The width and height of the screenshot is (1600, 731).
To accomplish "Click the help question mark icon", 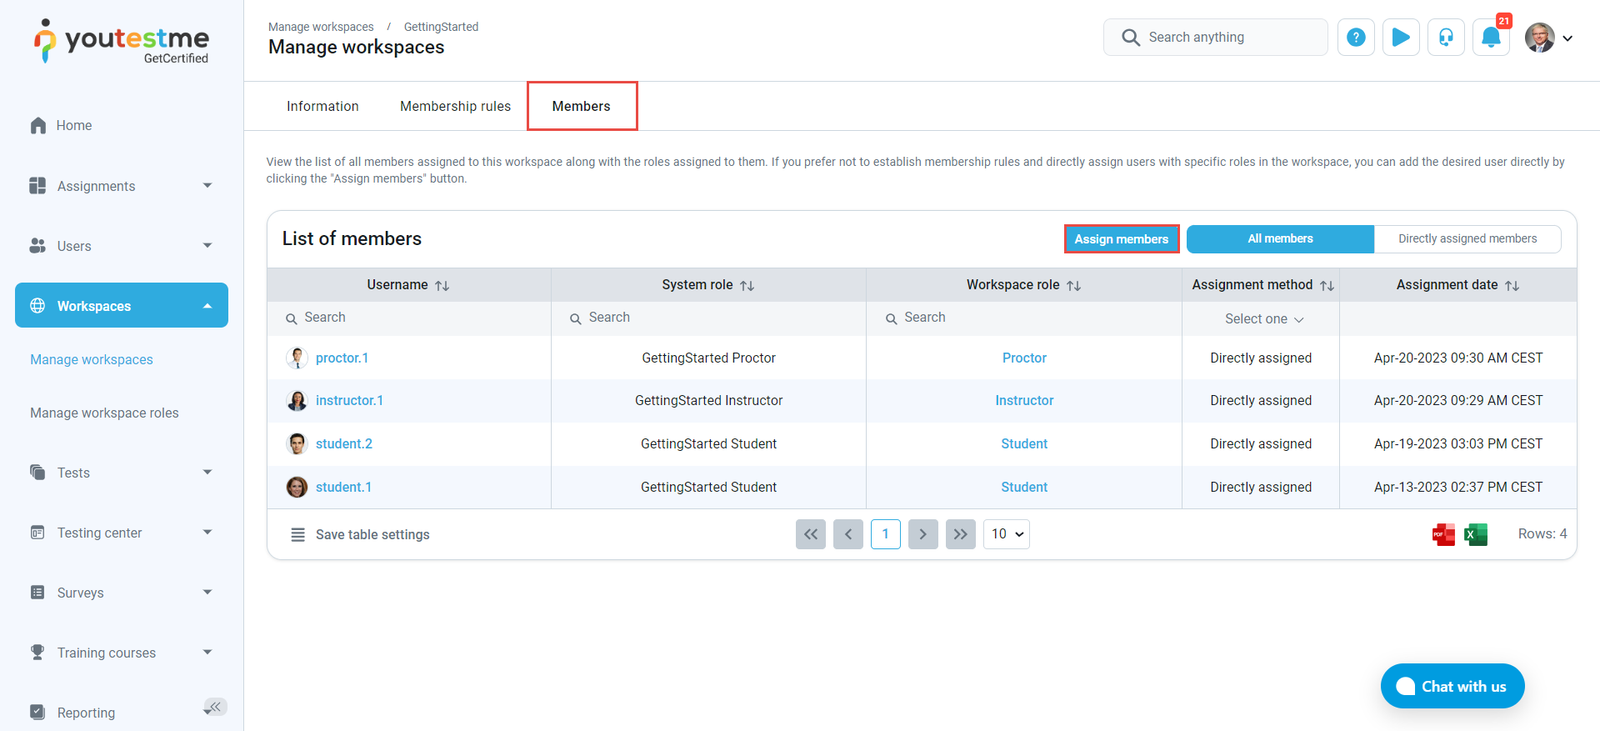I will coord(1356,37).
